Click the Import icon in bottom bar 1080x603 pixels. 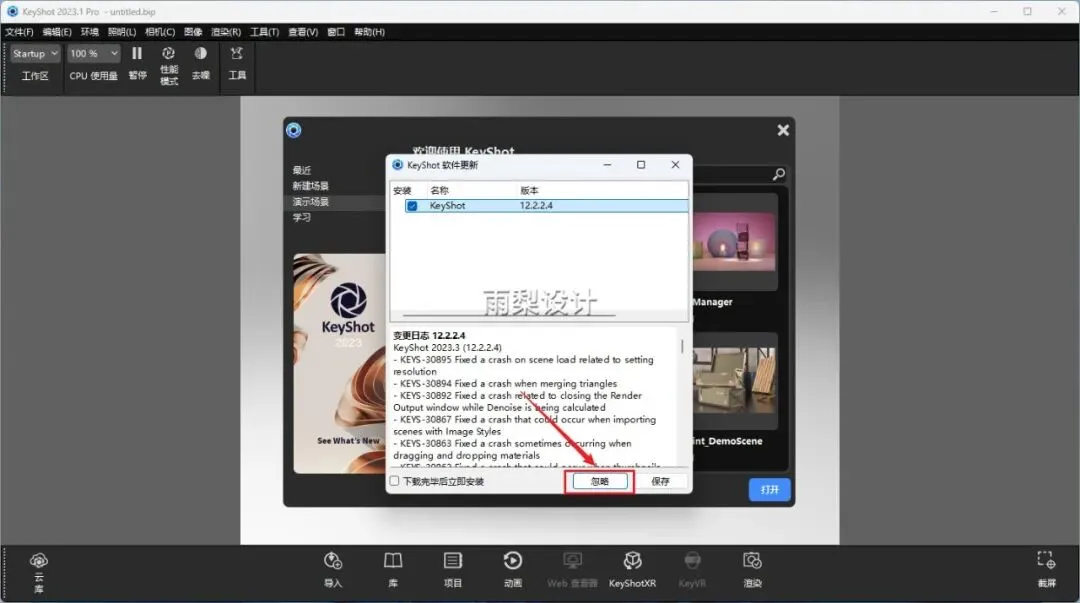point(333,560)
